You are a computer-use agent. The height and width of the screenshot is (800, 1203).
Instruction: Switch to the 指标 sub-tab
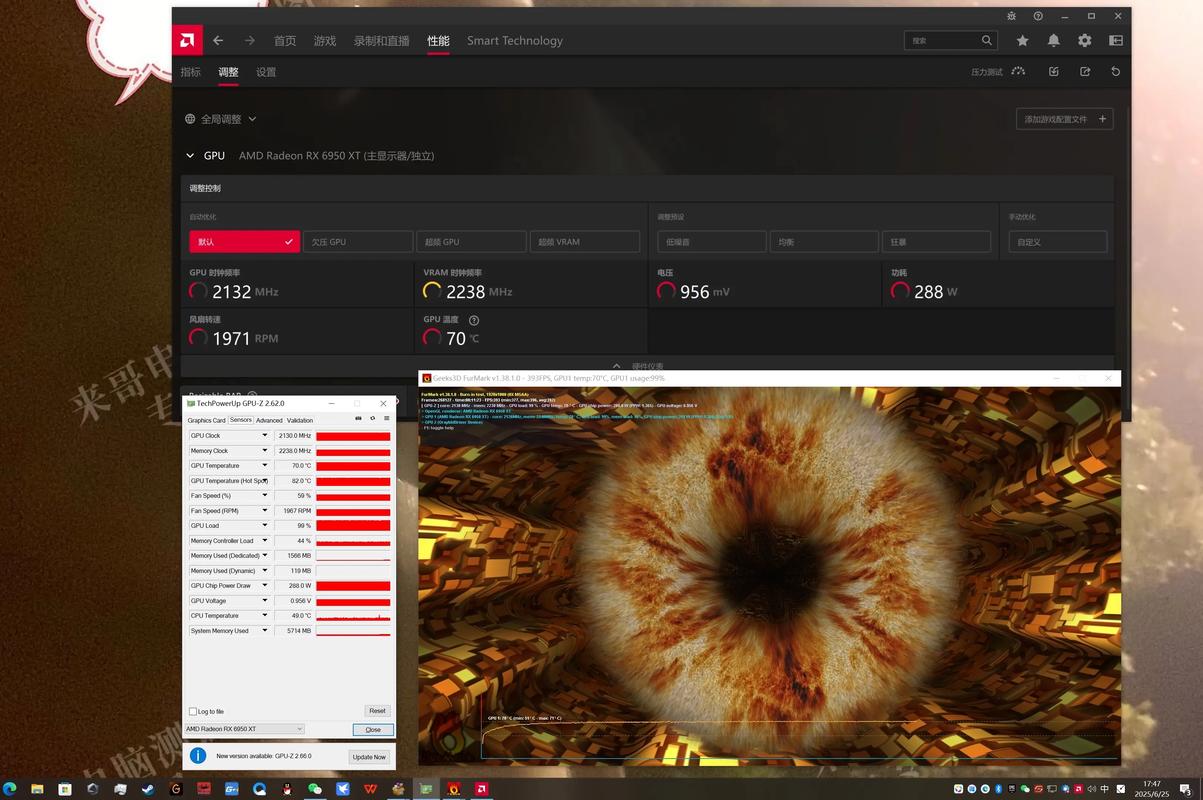tap(191, 72)
